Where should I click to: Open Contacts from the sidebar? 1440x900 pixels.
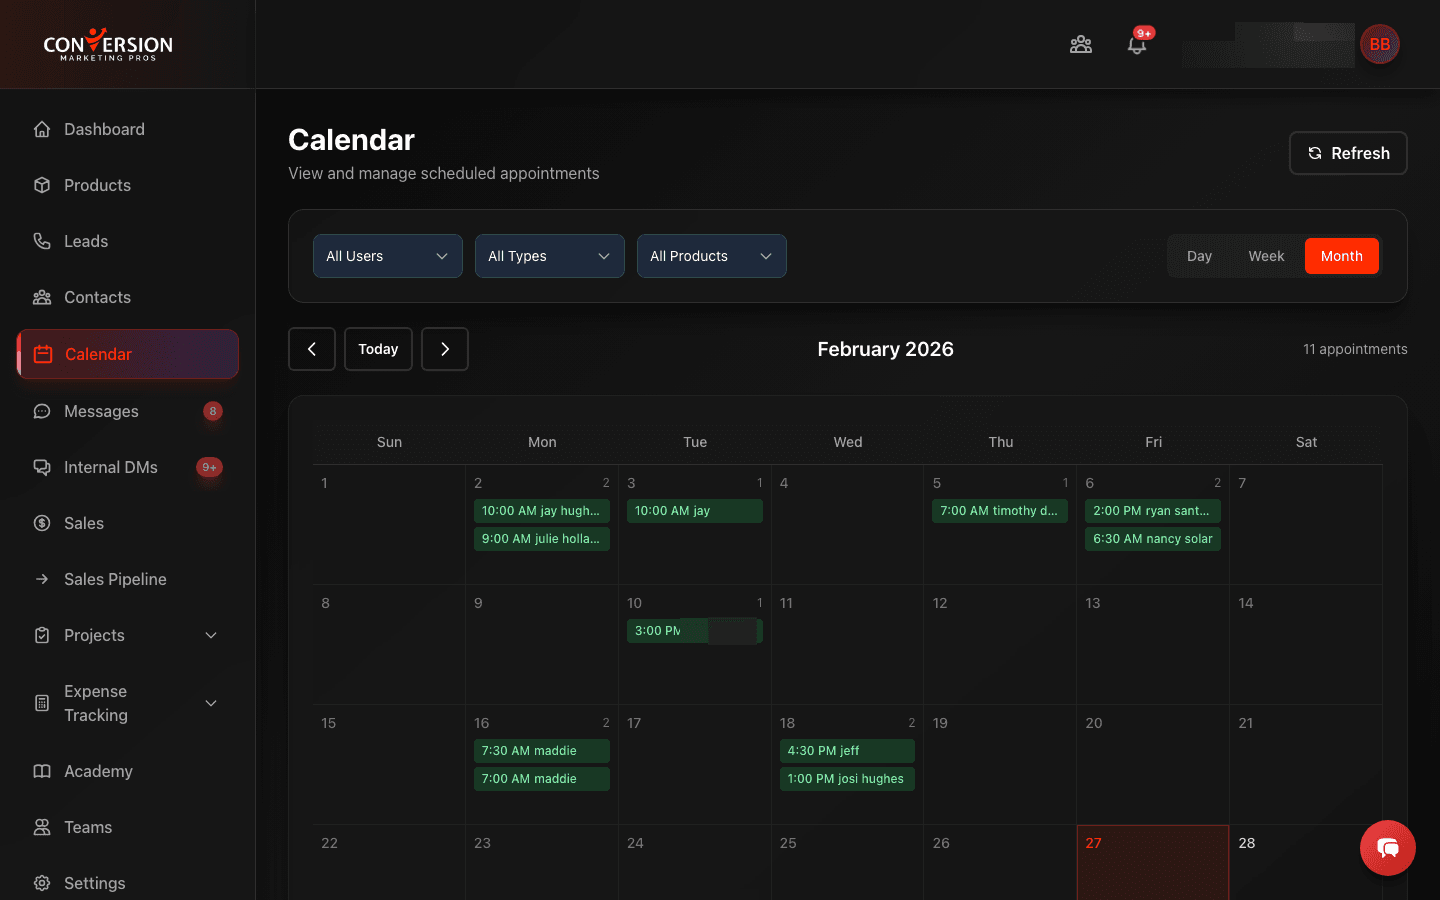(41, 297)
